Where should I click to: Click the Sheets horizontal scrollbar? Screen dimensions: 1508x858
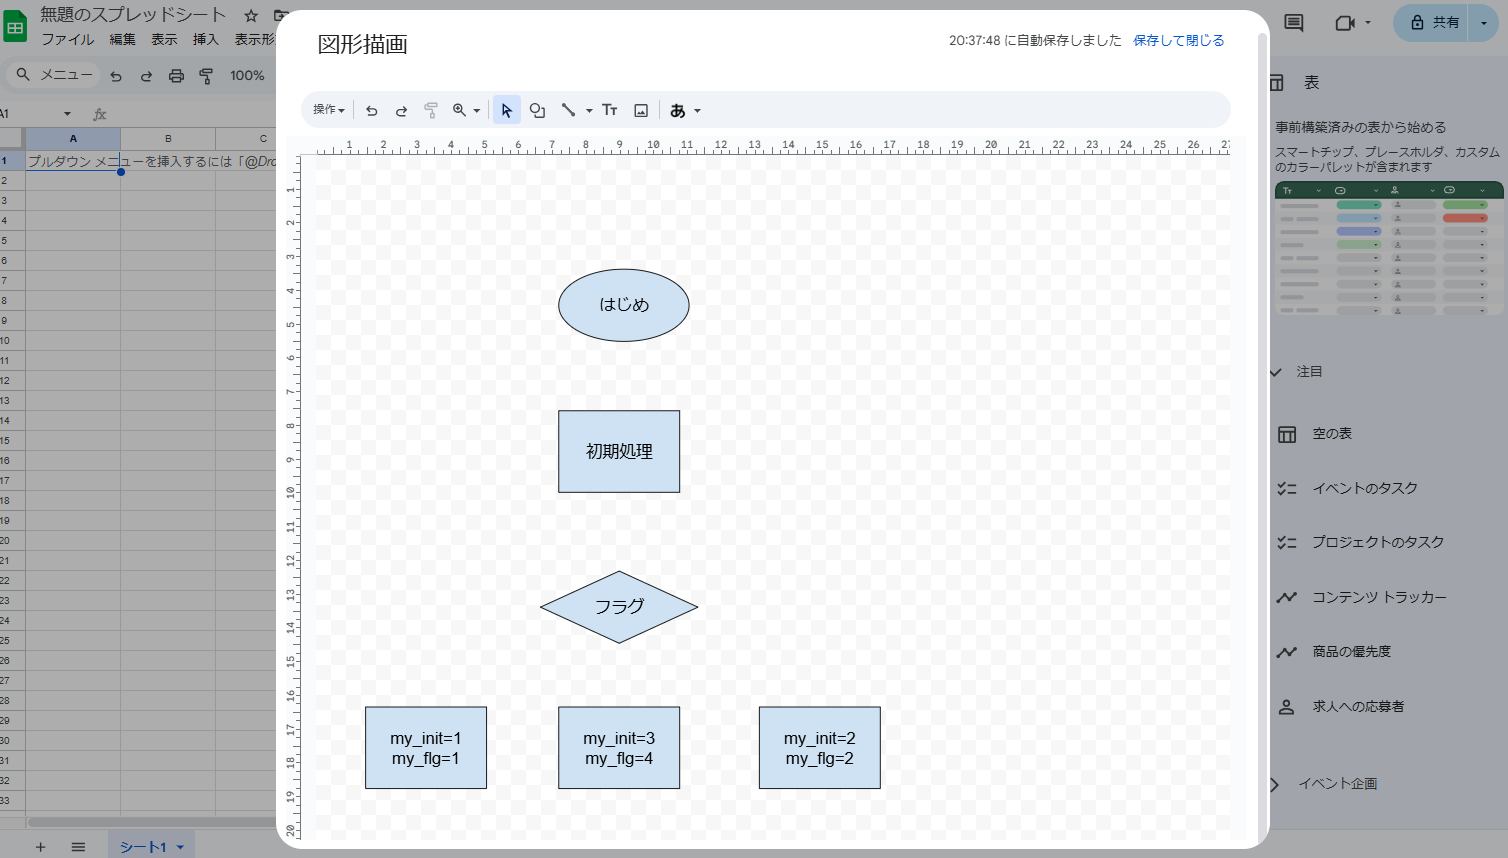(x=150, y=822)
